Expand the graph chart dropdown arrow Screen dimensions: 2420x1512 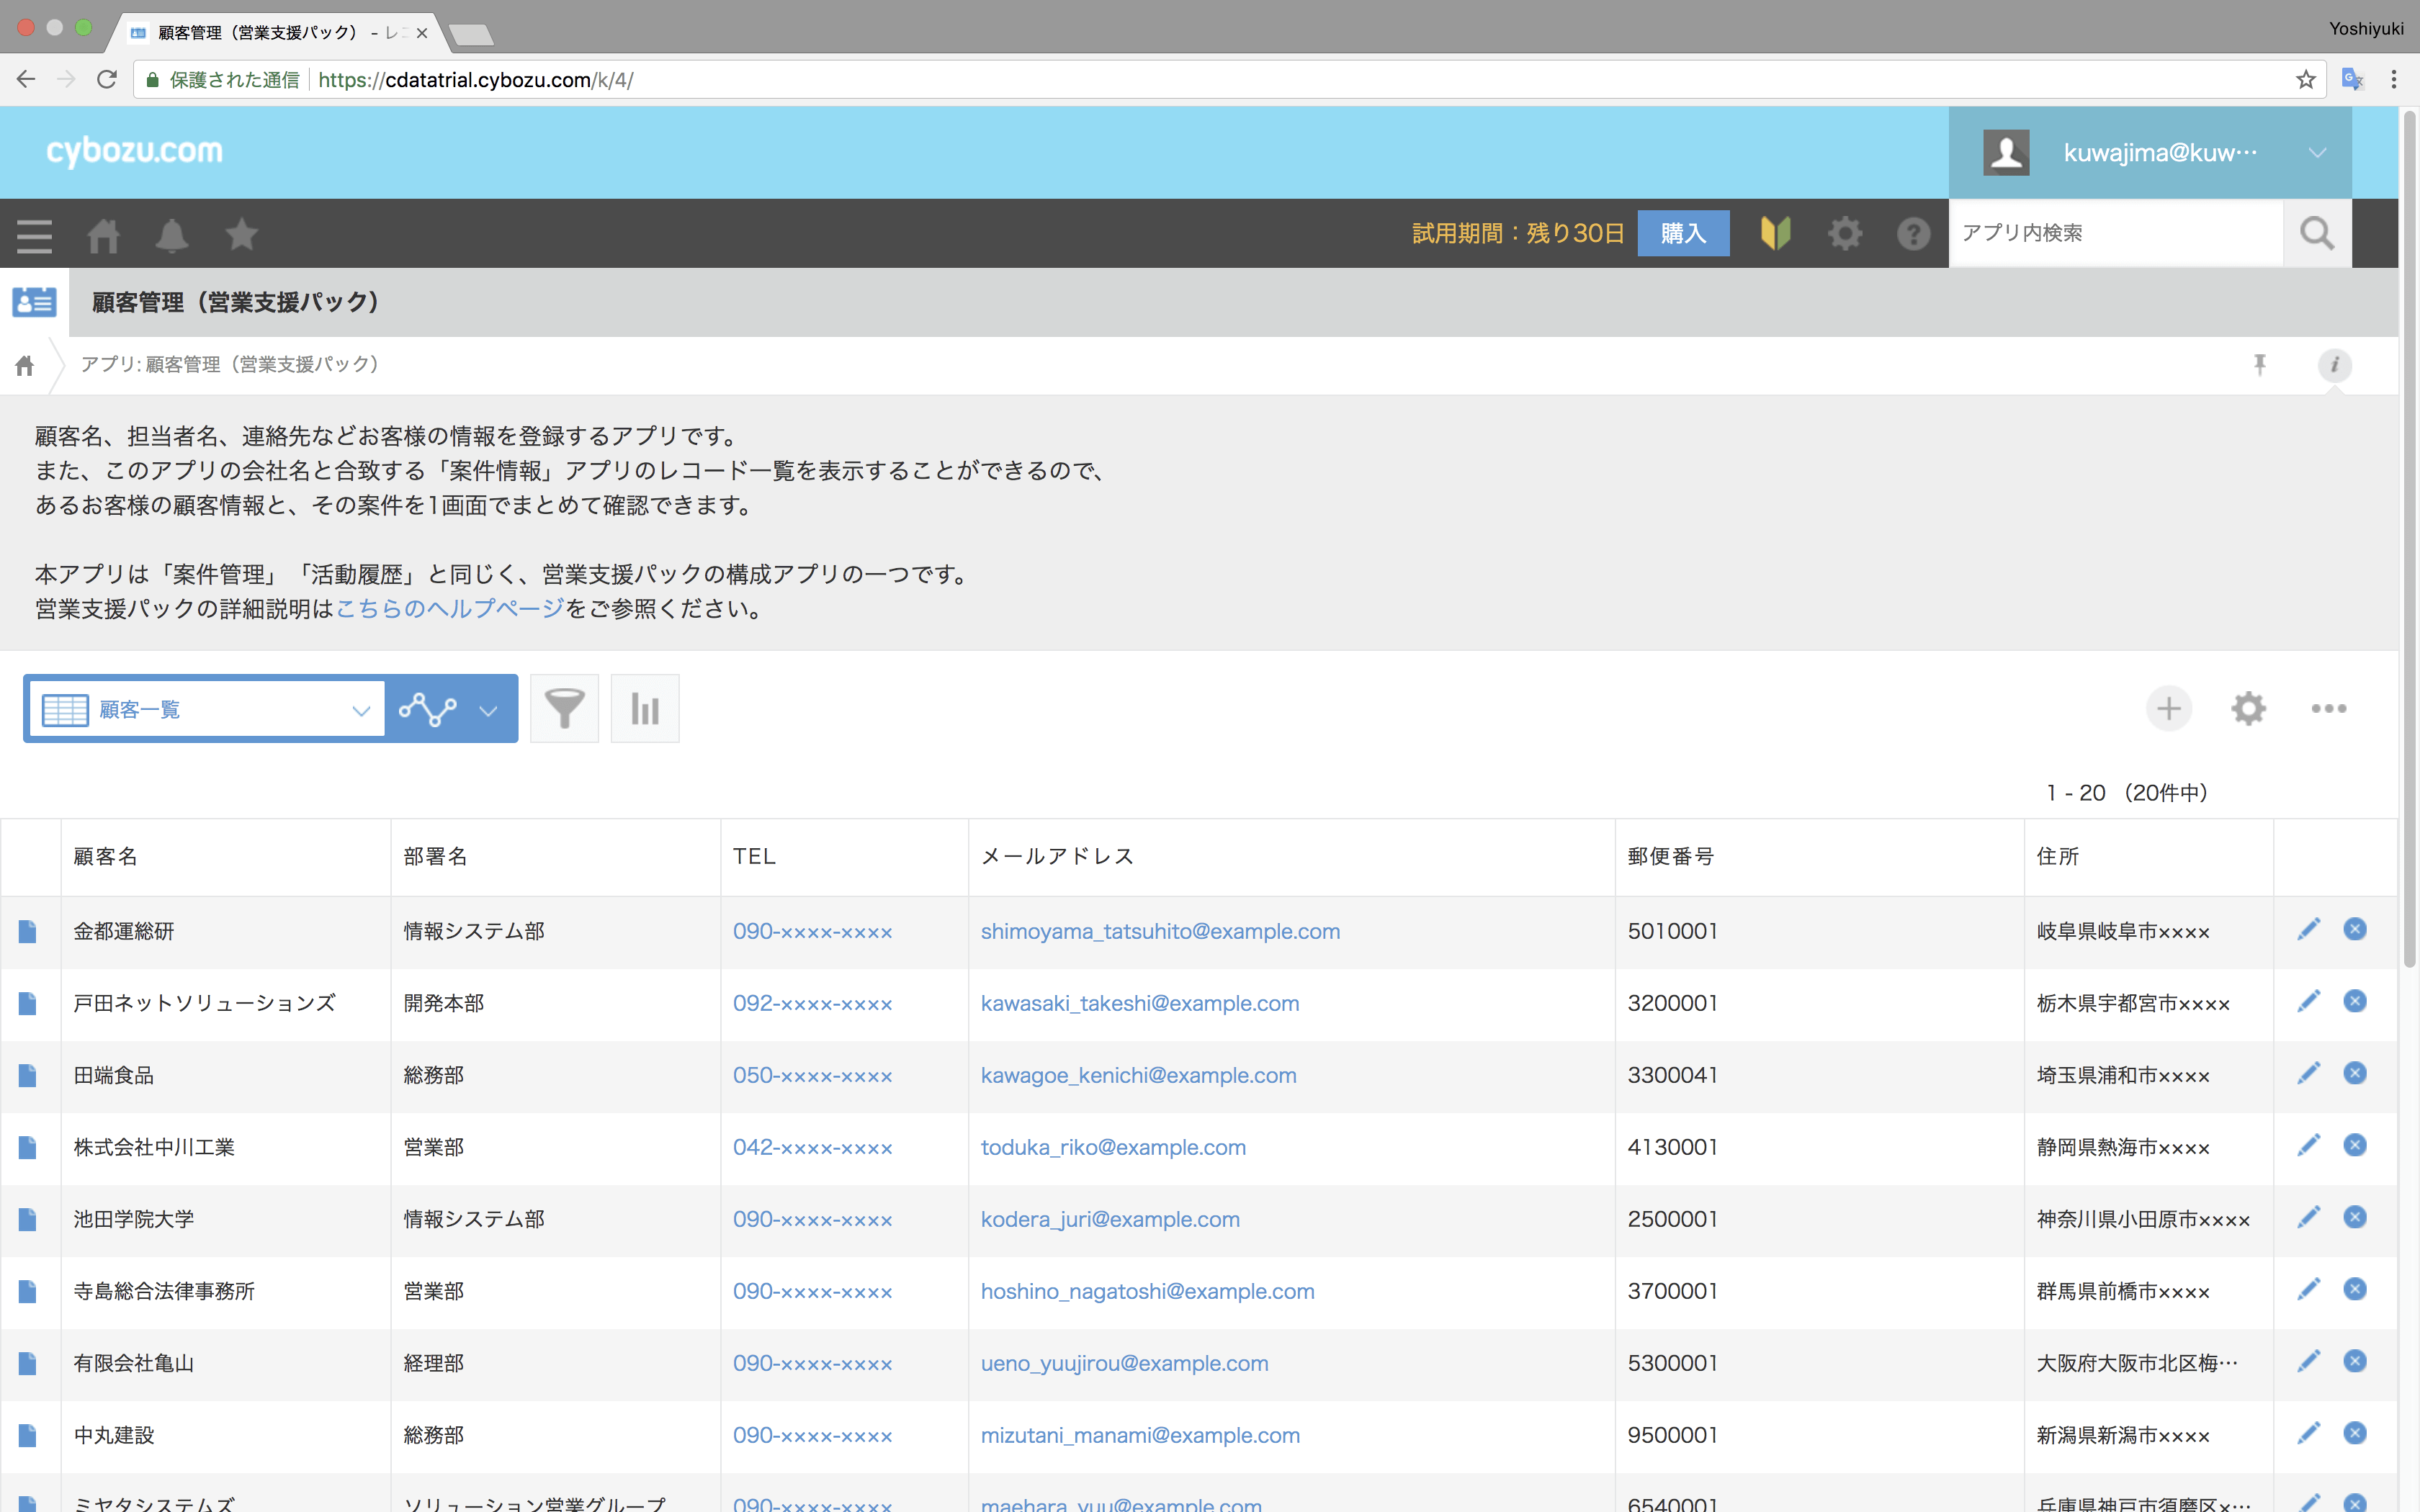click(488, 710)
